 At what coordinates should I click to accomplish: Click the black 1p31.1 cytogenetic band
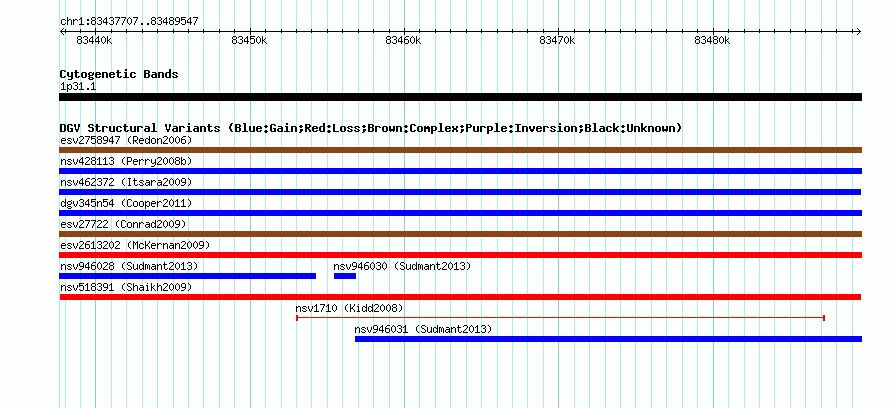click(460, 97)
